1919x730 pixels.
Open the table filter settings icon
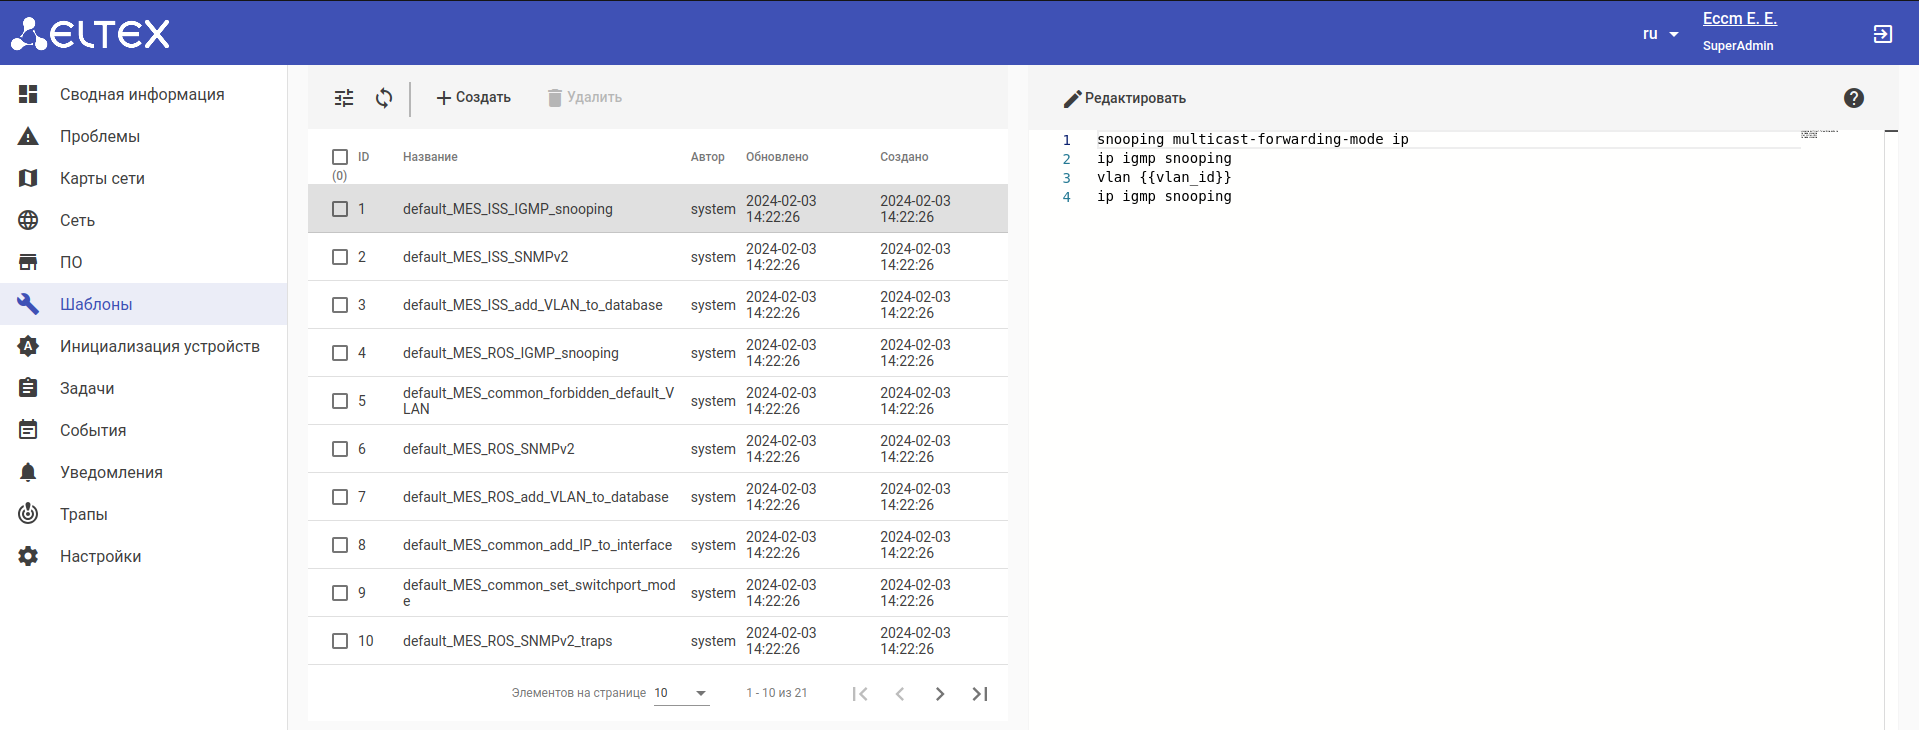point(344,98)
